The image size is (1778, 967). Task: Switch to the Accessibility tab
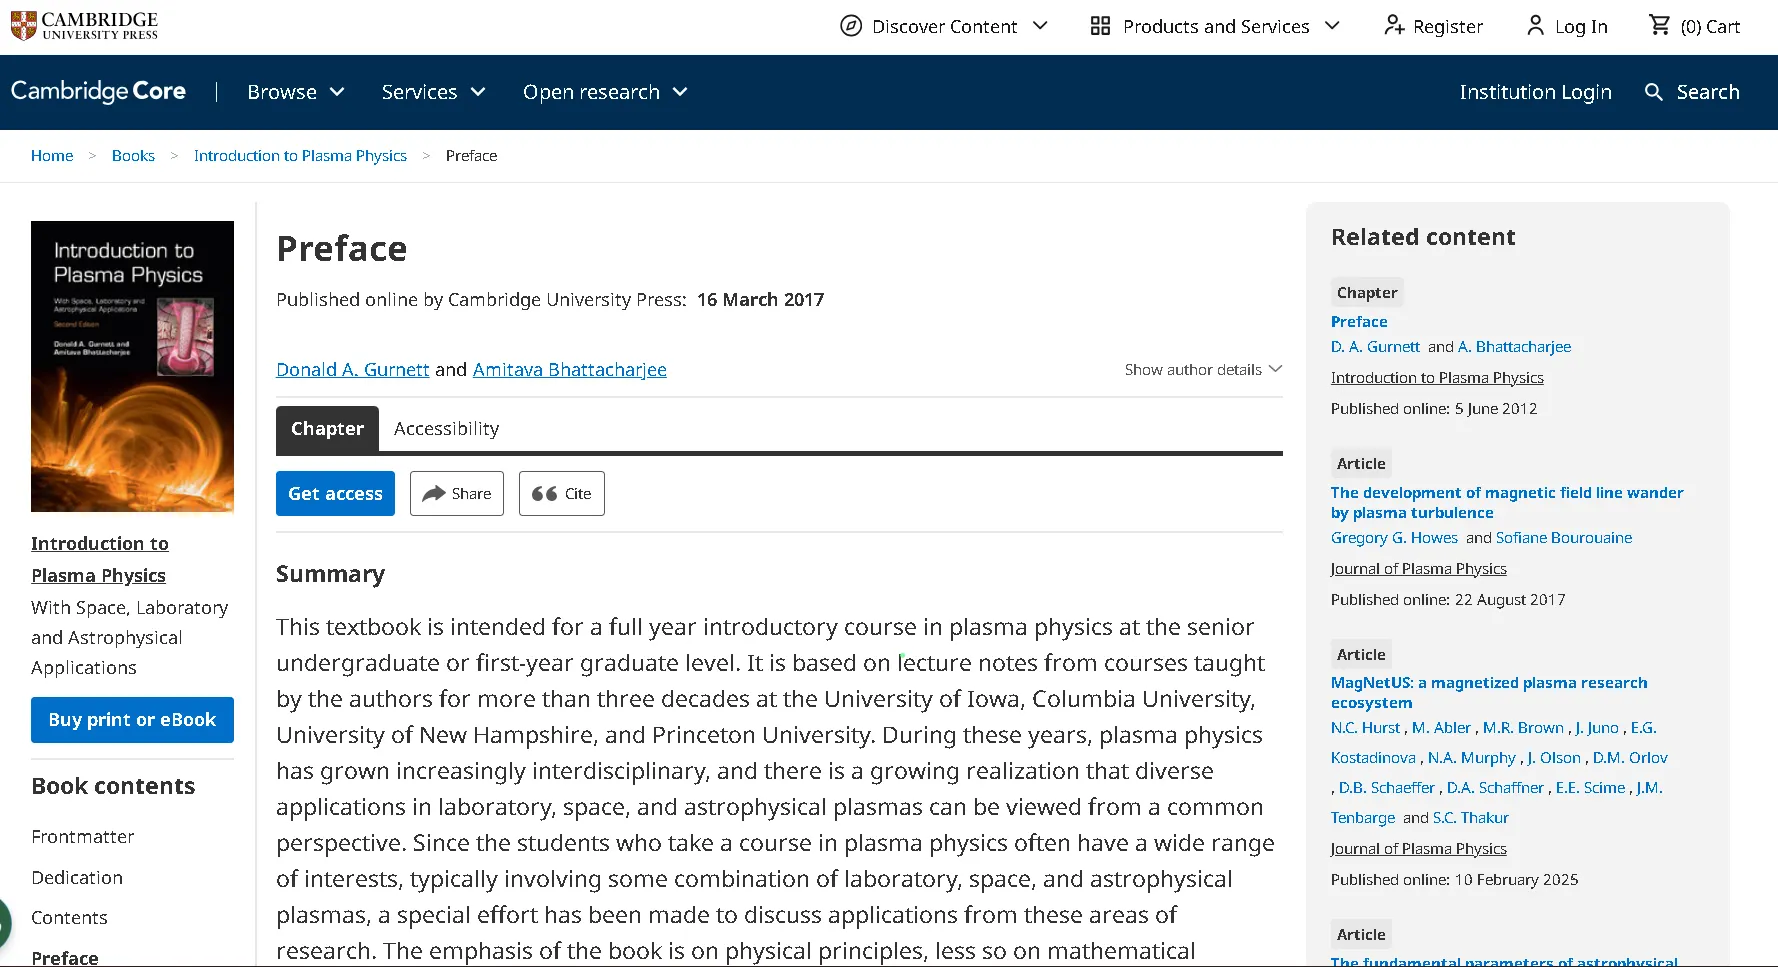click(446, 429)
